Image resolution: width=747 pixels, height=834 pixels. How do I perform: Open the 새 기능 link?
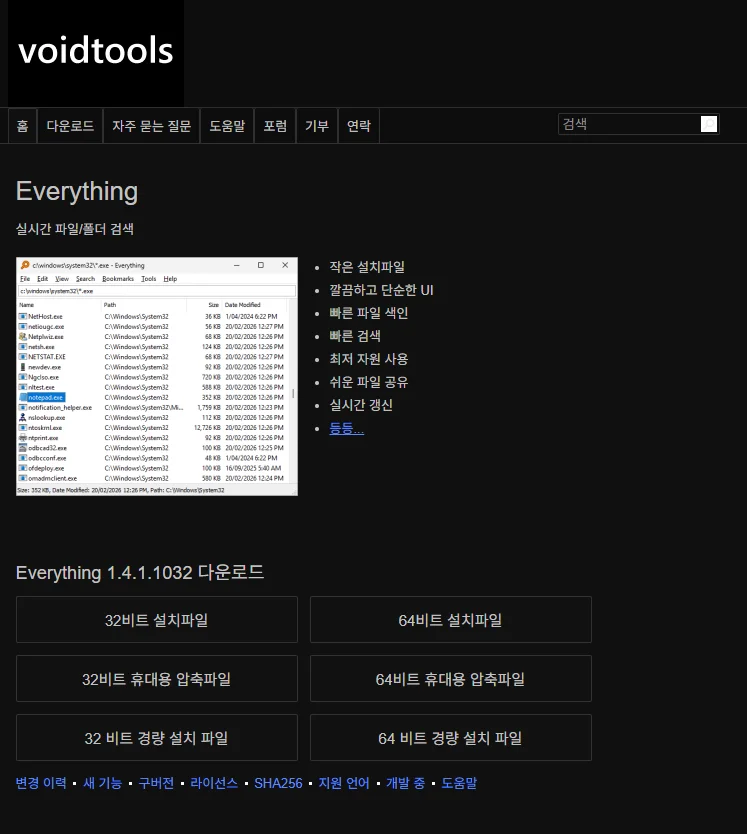click(x=103, y=783)
